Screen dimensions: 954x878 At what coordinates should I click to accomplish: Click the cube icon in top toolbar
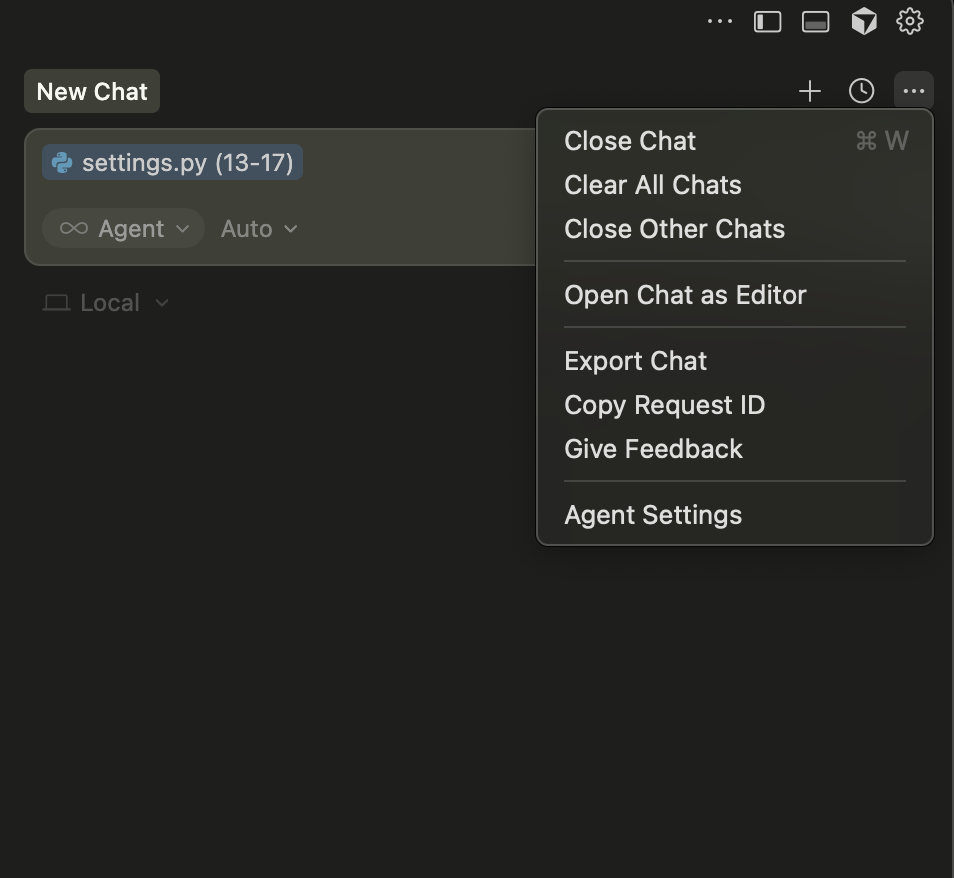(x=863, y=21)
